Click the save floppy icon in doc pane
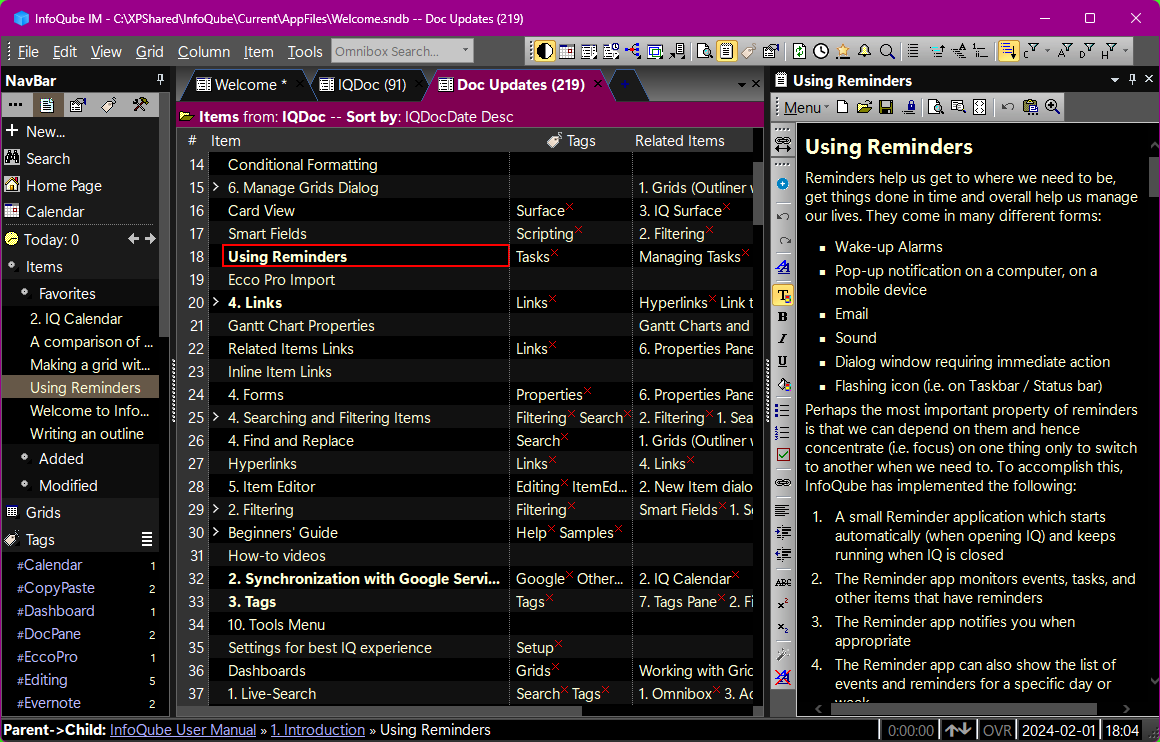This screenshot has height=742, width=1160. click(886, 107)
